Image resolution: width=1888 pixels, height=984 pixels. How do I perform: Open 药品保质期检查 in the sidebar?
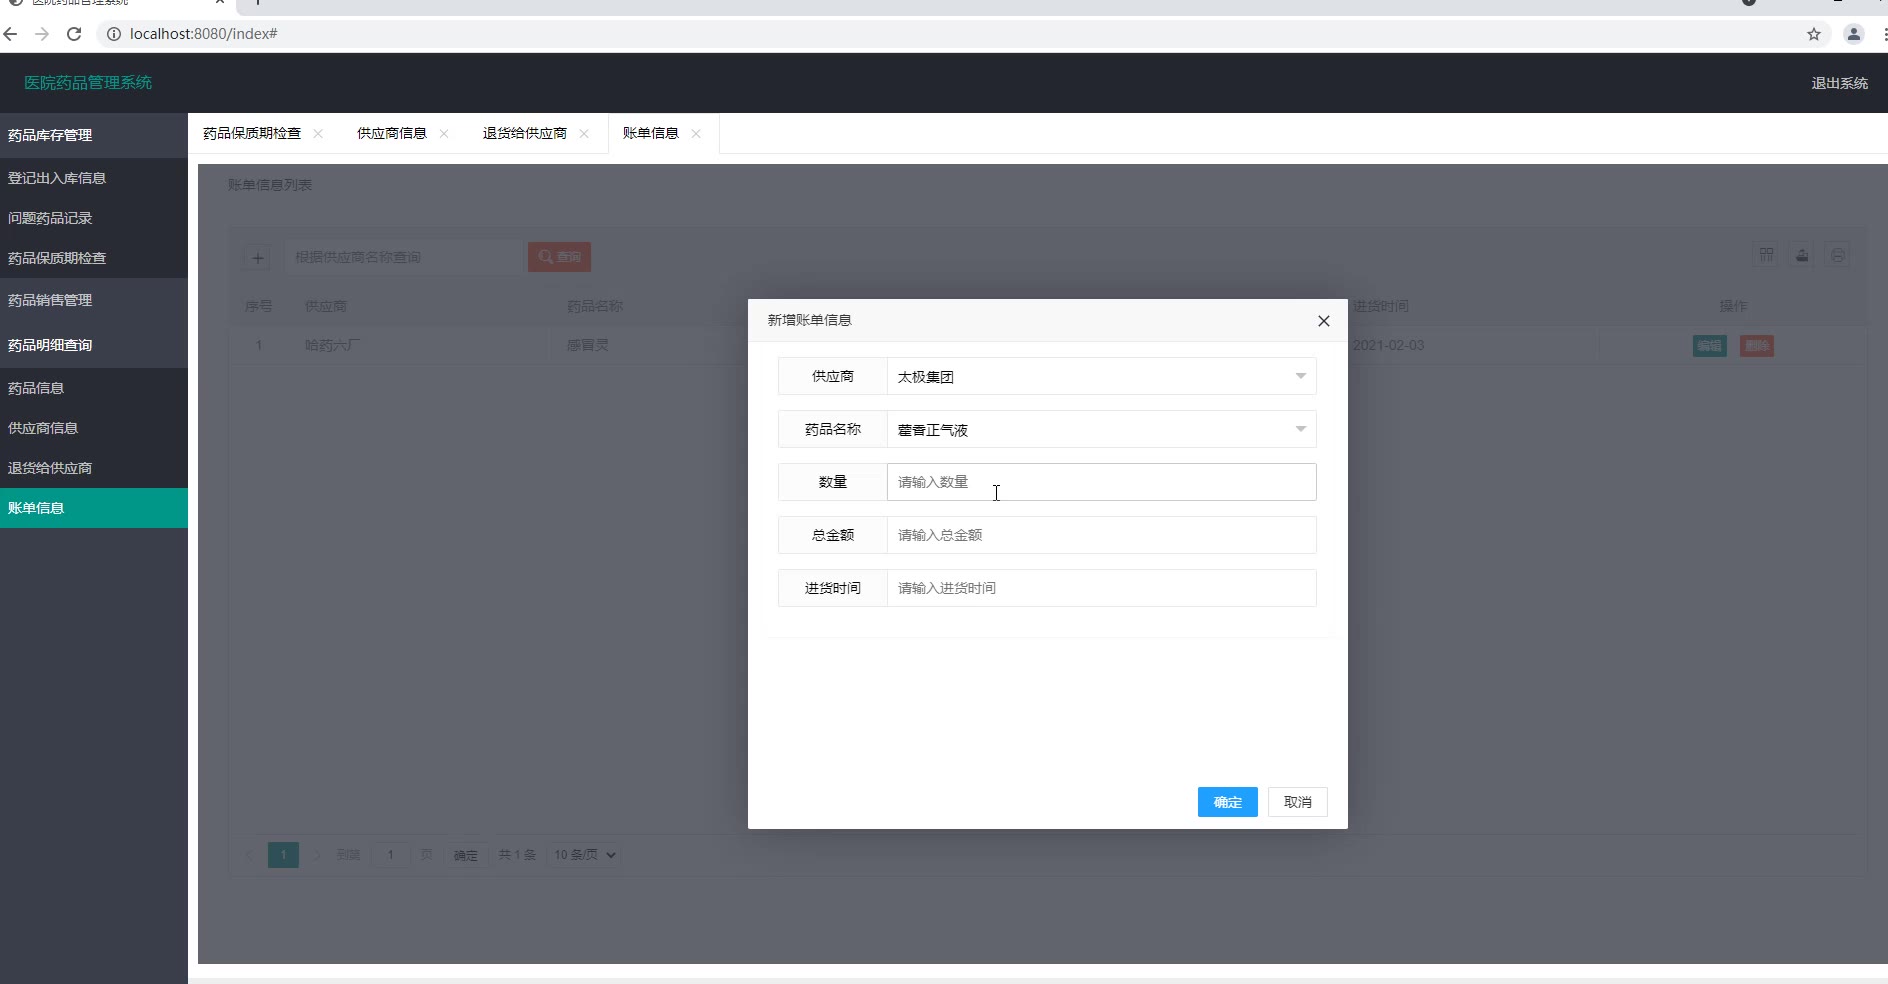94,258
